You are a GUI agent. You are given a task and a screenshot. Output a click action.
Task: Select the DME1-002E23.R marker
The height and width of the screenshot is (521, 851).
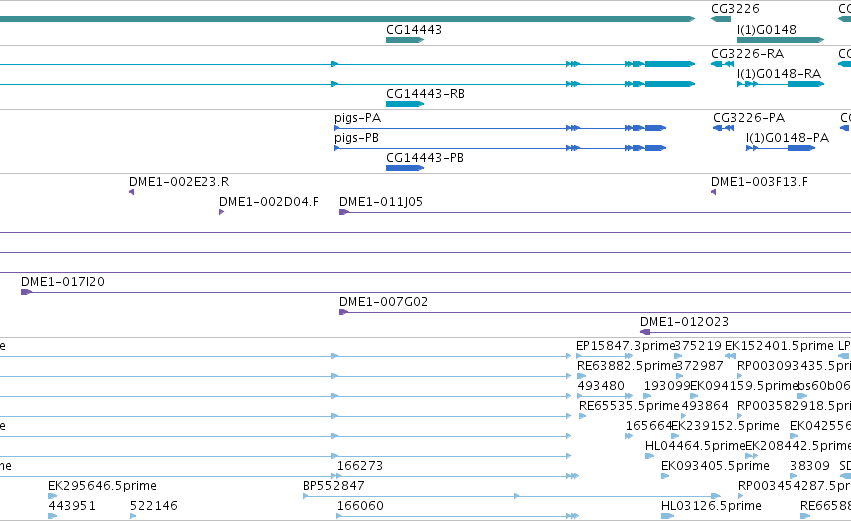pos(131,192)
